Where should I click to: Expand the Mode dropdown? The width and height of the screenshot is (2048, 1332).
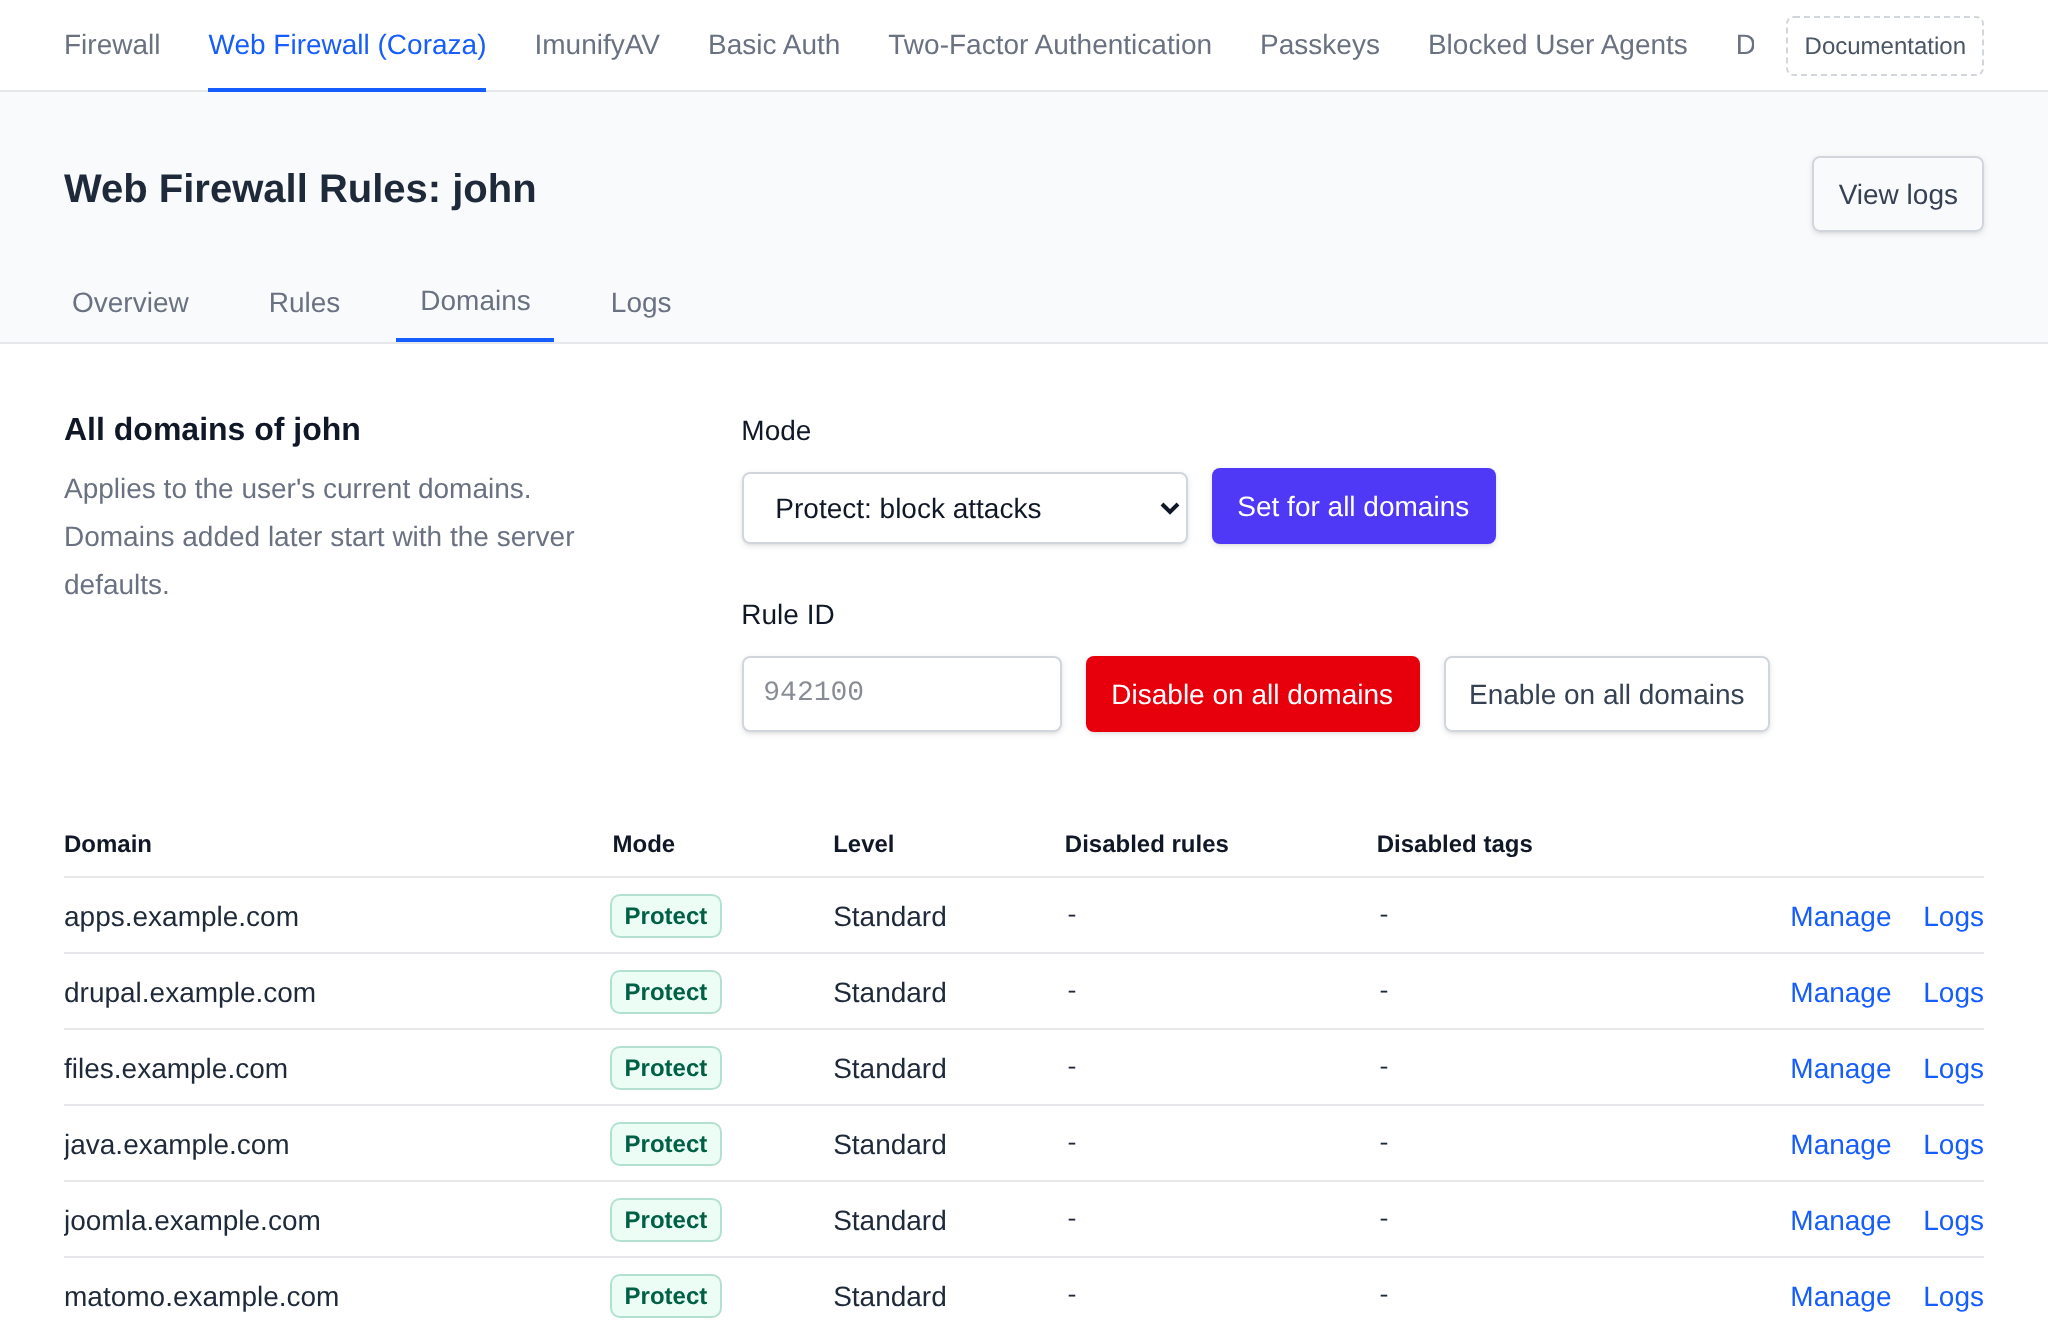click(x=965, y=508)
